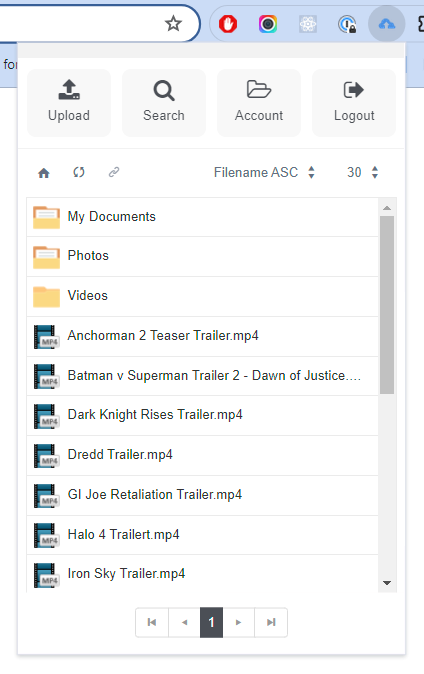The image size is (424, 674).
Task: Click Logout
Action: (354, 103)
